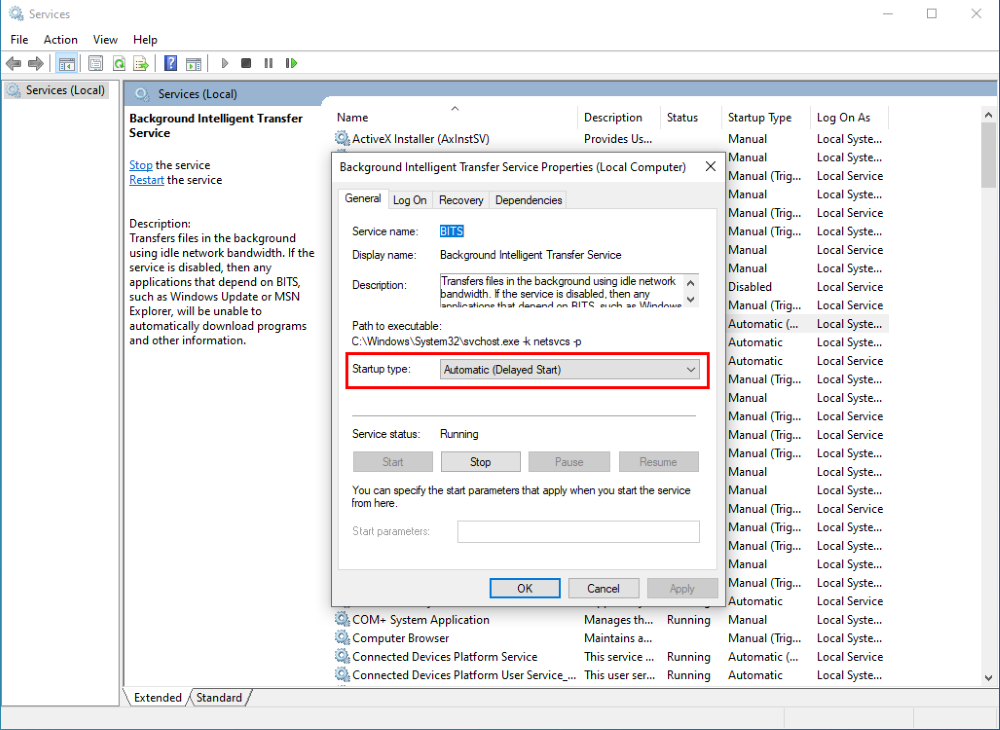
Task: Open the Startup type dropdown
Action: (x=569, y=370)
